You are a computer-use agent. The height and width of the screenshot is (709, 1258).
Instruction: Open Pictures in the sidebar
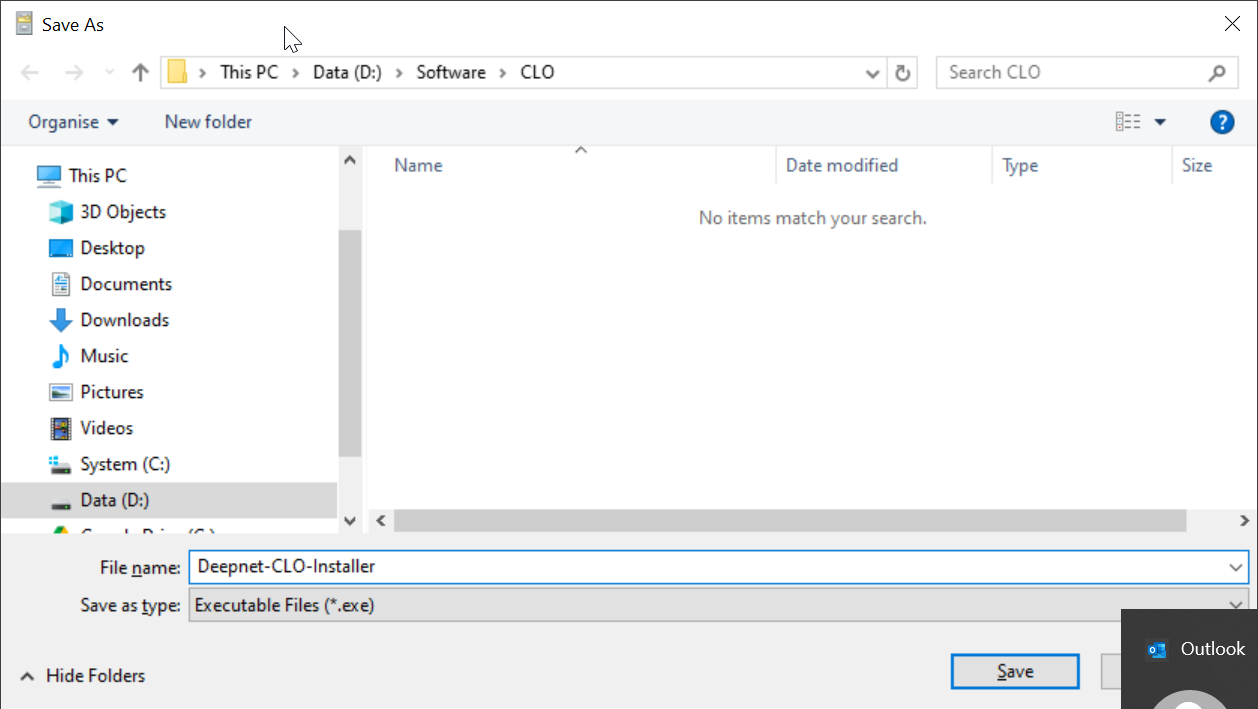[112, 392]
